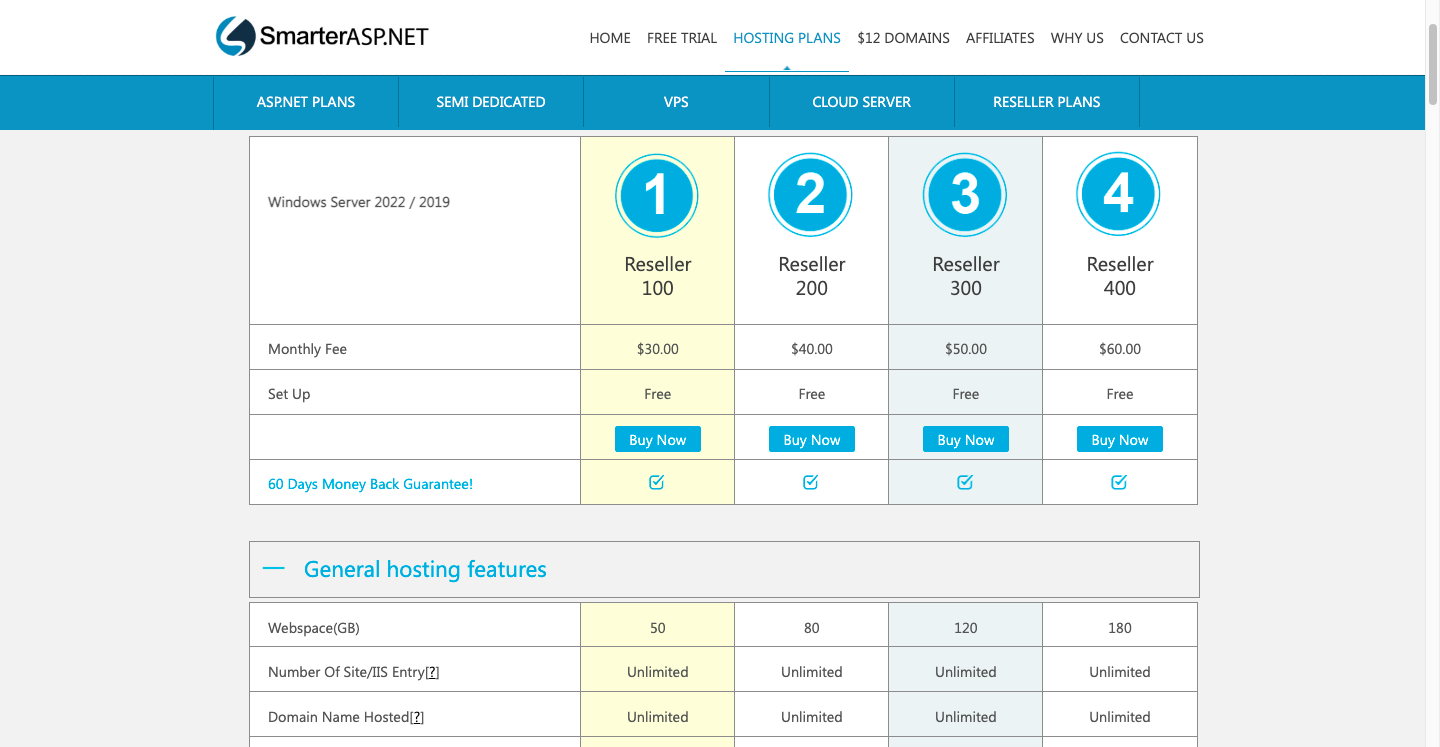The image size is (1440, 747).
Task: Click the Reseller 300 number 3 badge
Action: tap(965, 195)
